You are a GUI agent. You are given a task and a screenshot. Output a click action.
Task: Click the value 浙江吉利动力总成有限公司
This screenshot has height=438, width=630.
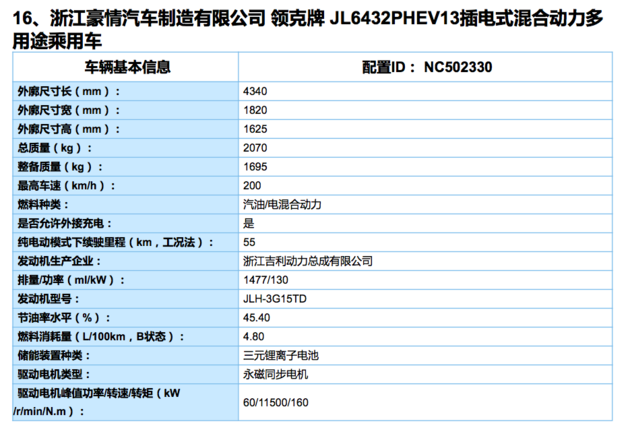(308, 262)
